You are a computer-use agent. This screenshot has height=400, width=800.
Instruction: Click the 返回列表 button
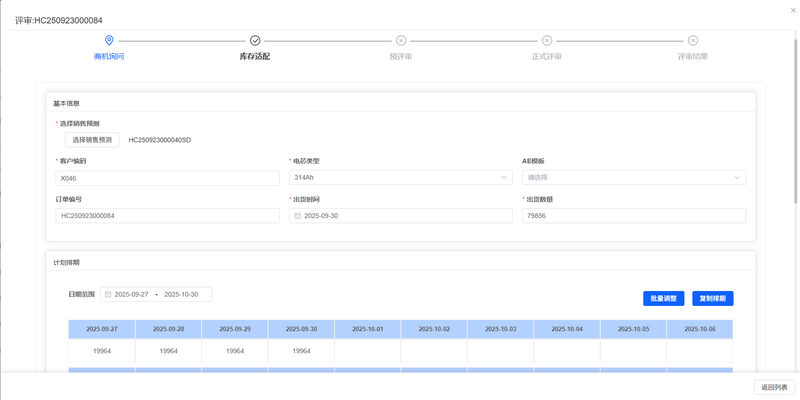point(774,387)
